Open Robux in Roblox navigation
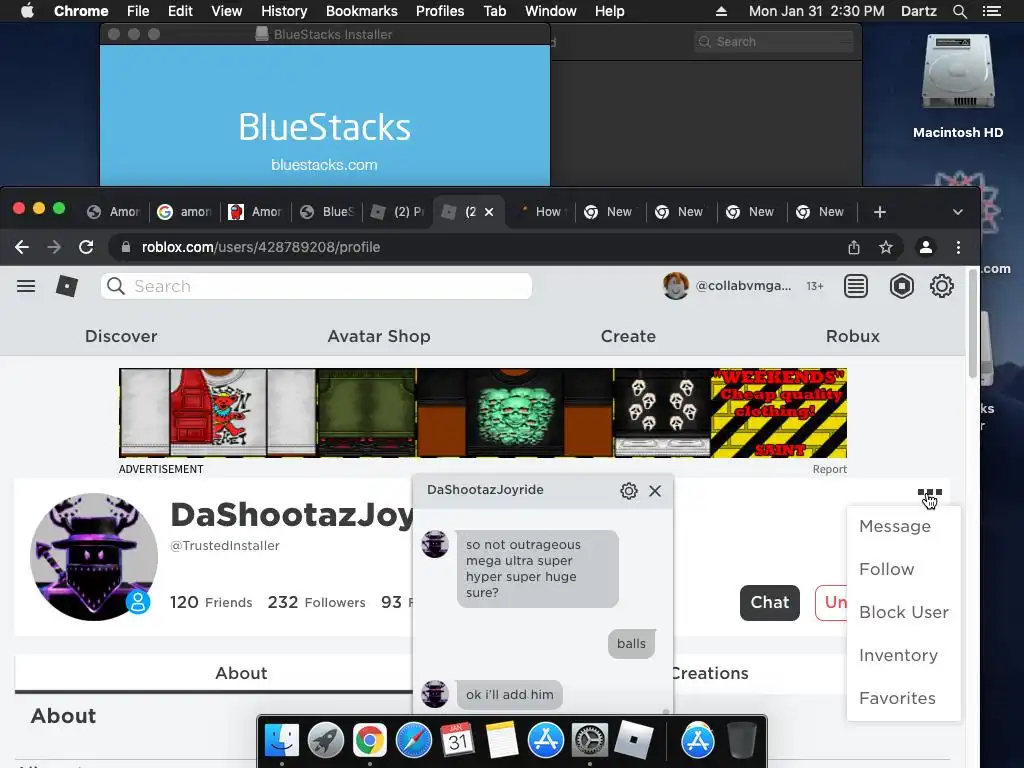Image resolution: width=1024 pixels, height=768 pixels. pyautogui.click(x=853, y=336)
